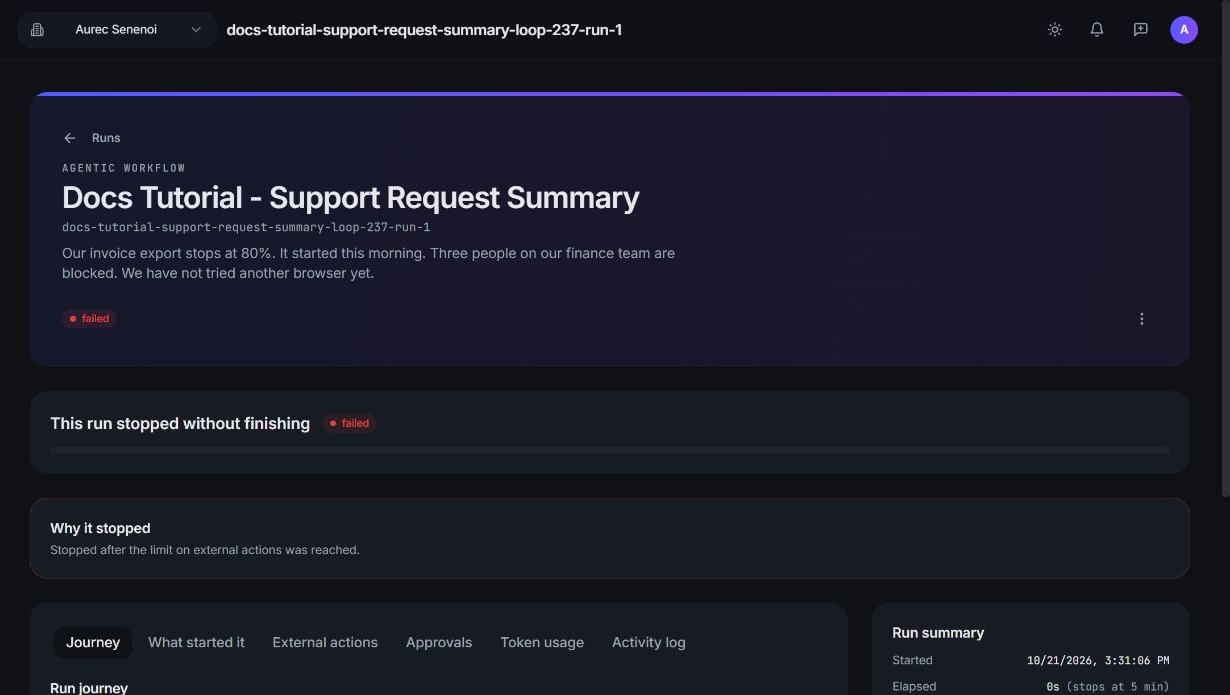Click the failed status badge under description
This screenshot has width=1230, height=695.
[90, 319]
